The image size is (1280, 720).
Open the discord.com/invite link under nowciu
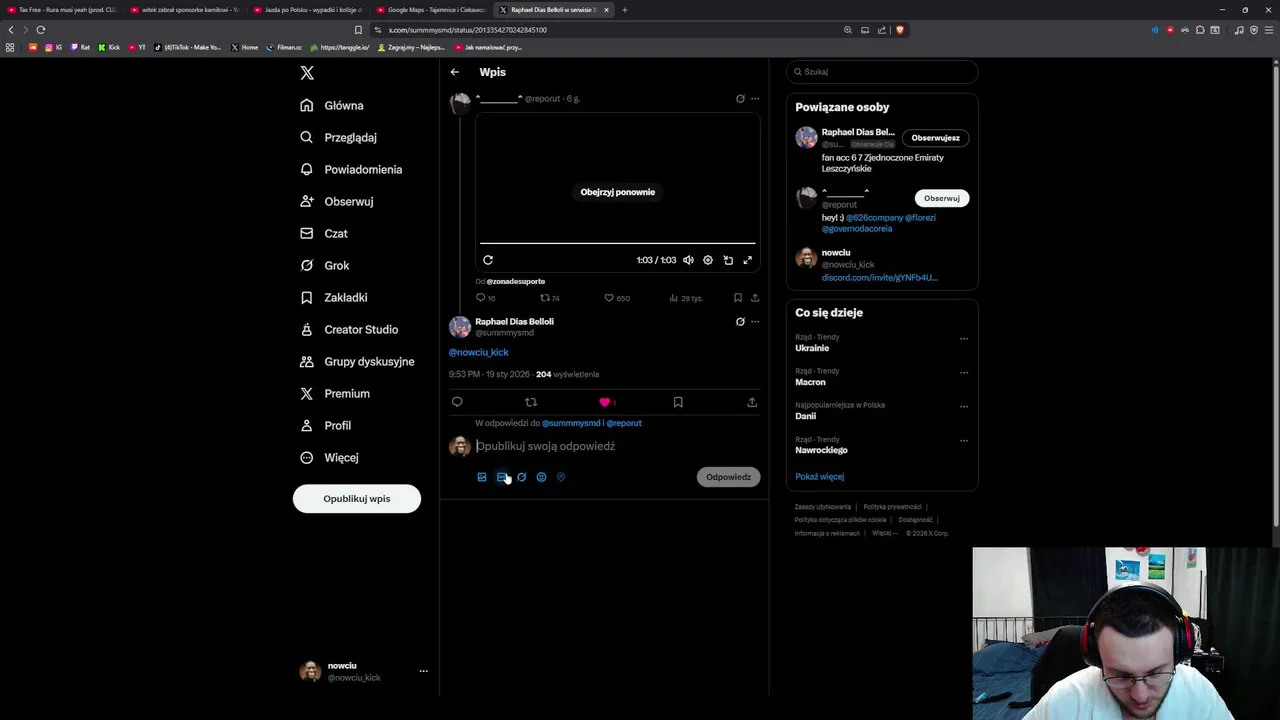pos(879,277)
